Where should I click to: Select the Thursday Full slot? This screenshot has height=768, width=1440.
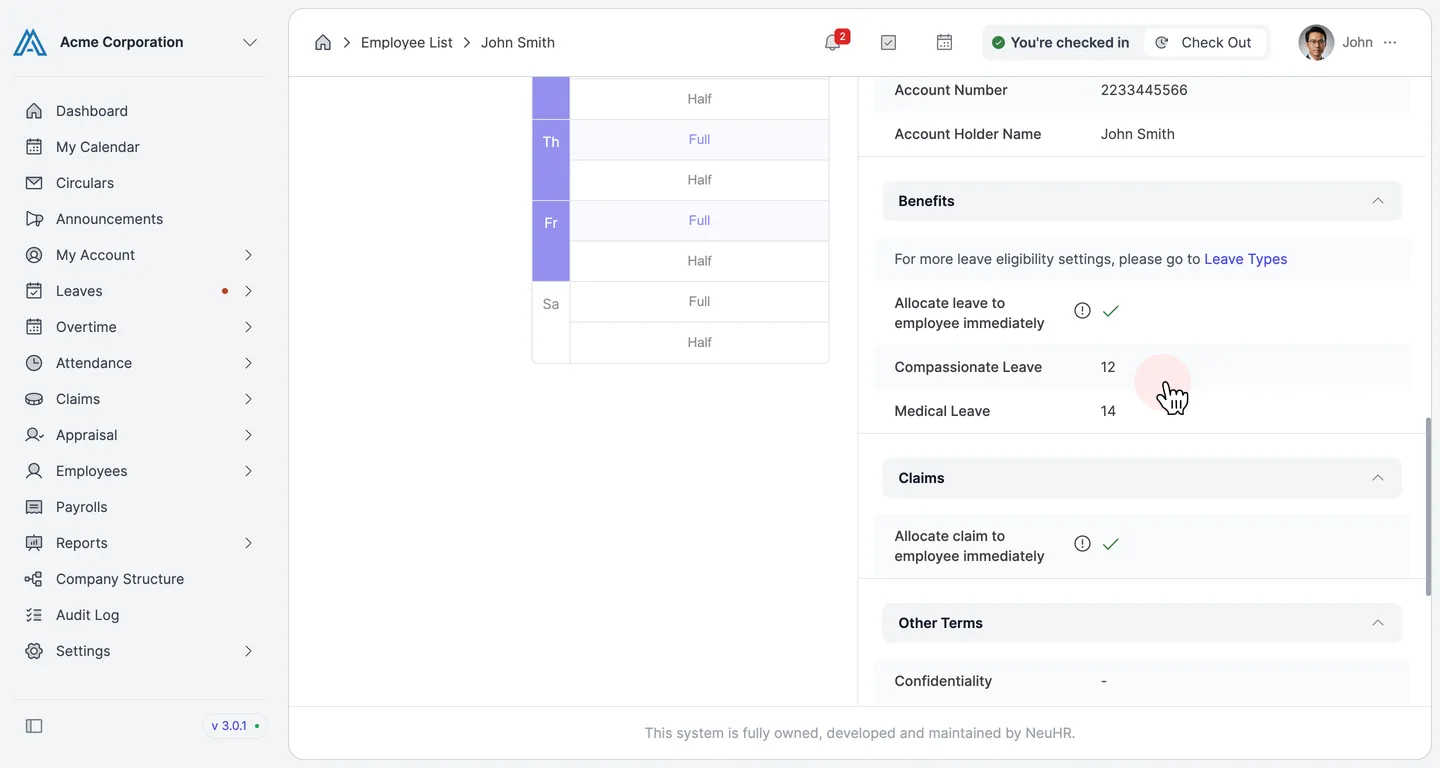[x=699, y=140]
